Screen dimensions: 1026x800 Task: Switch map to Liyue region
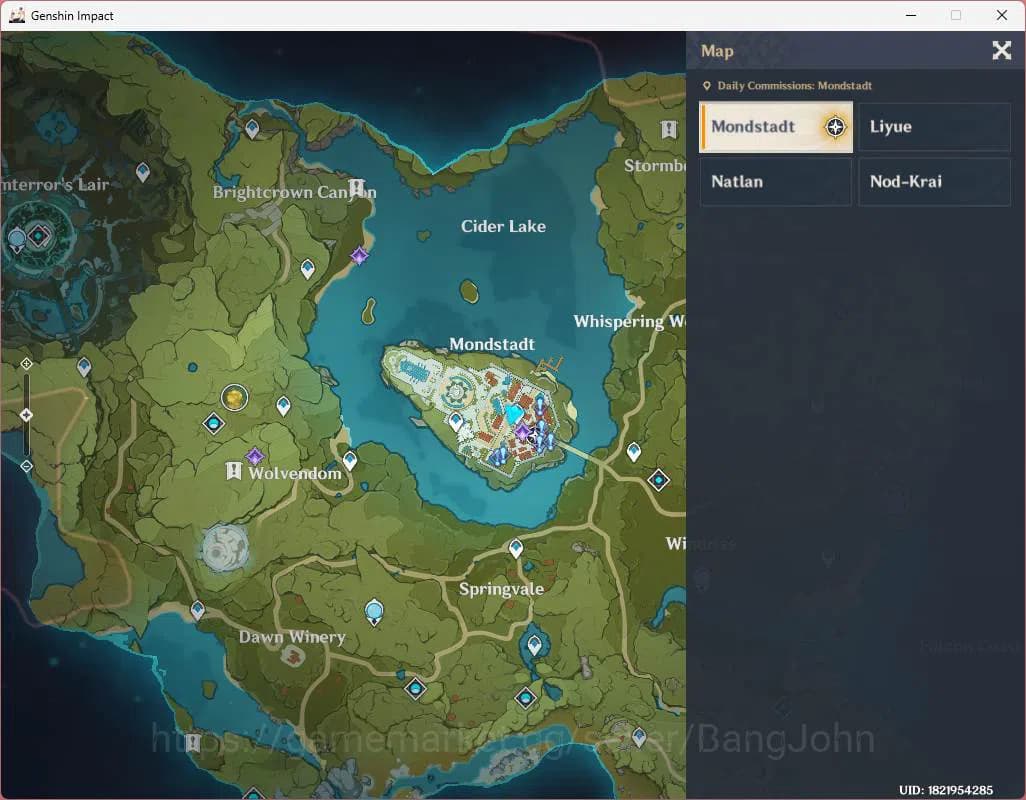934,127
